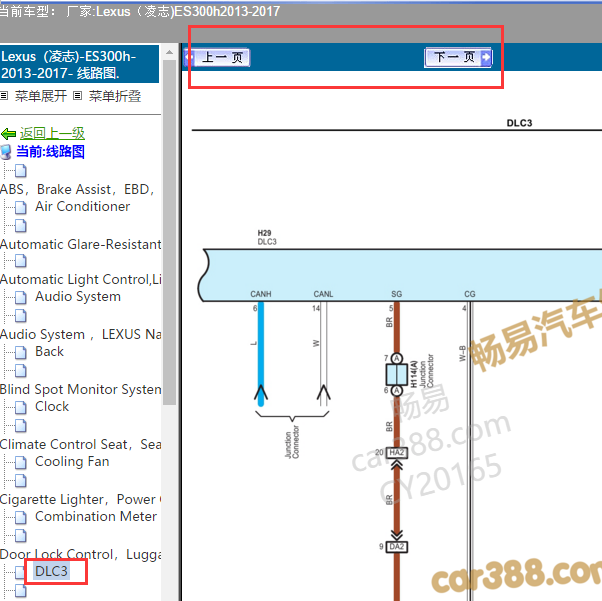Click the 返回上一级 back link
The image size is (602, 601).
(x=52, y=133)
